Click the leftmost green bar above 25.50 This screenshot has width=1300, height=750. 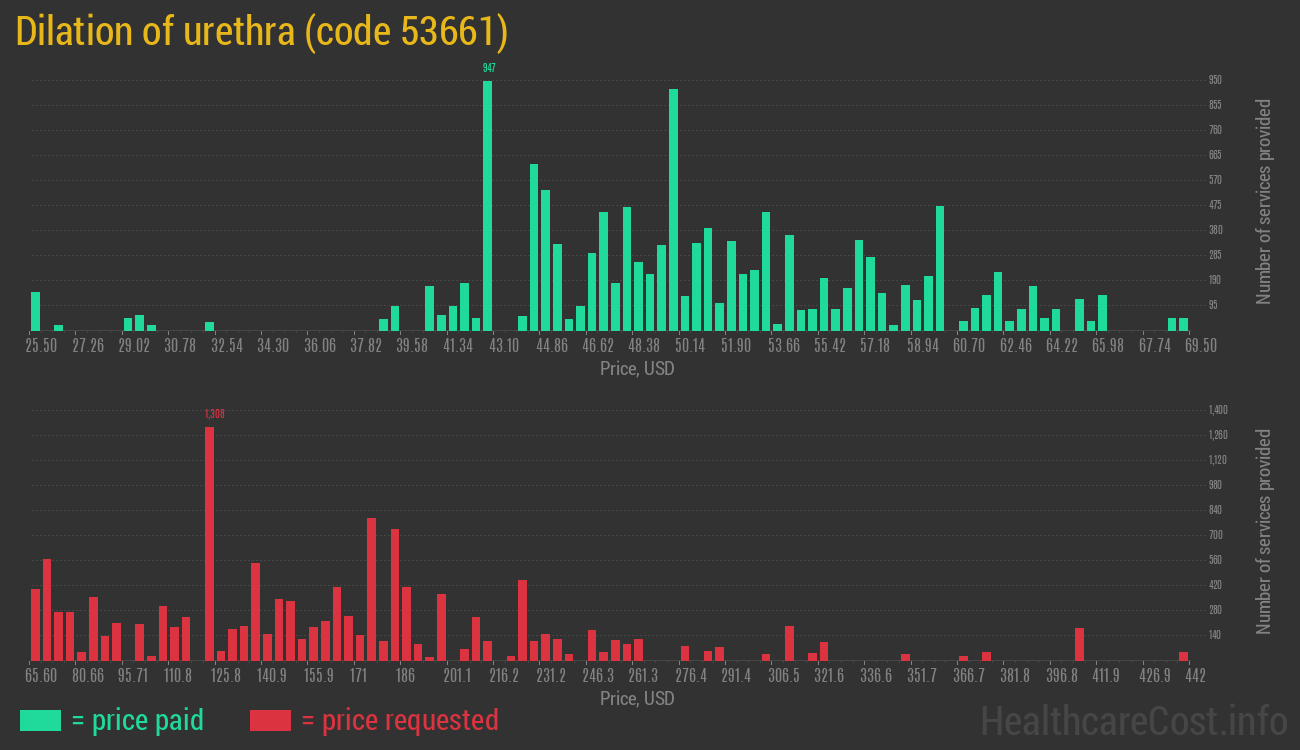(x=36, y=311)
